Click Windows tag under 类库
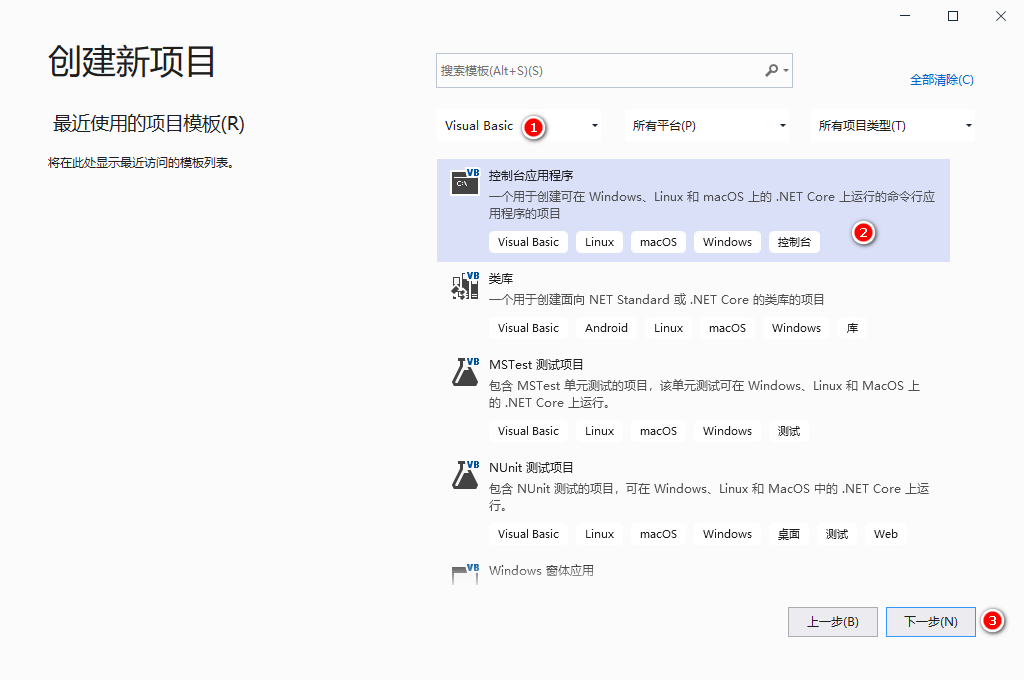1024x680 pixels. coord(796,328)
